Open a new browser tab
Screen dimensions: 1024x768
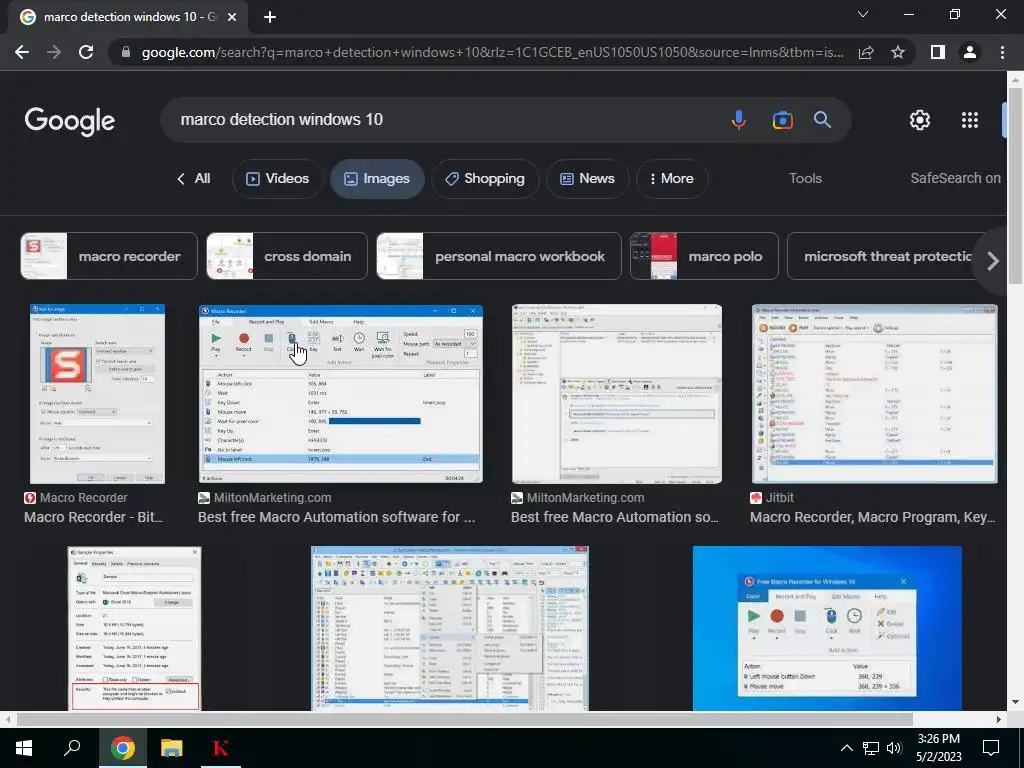point(270,17)
